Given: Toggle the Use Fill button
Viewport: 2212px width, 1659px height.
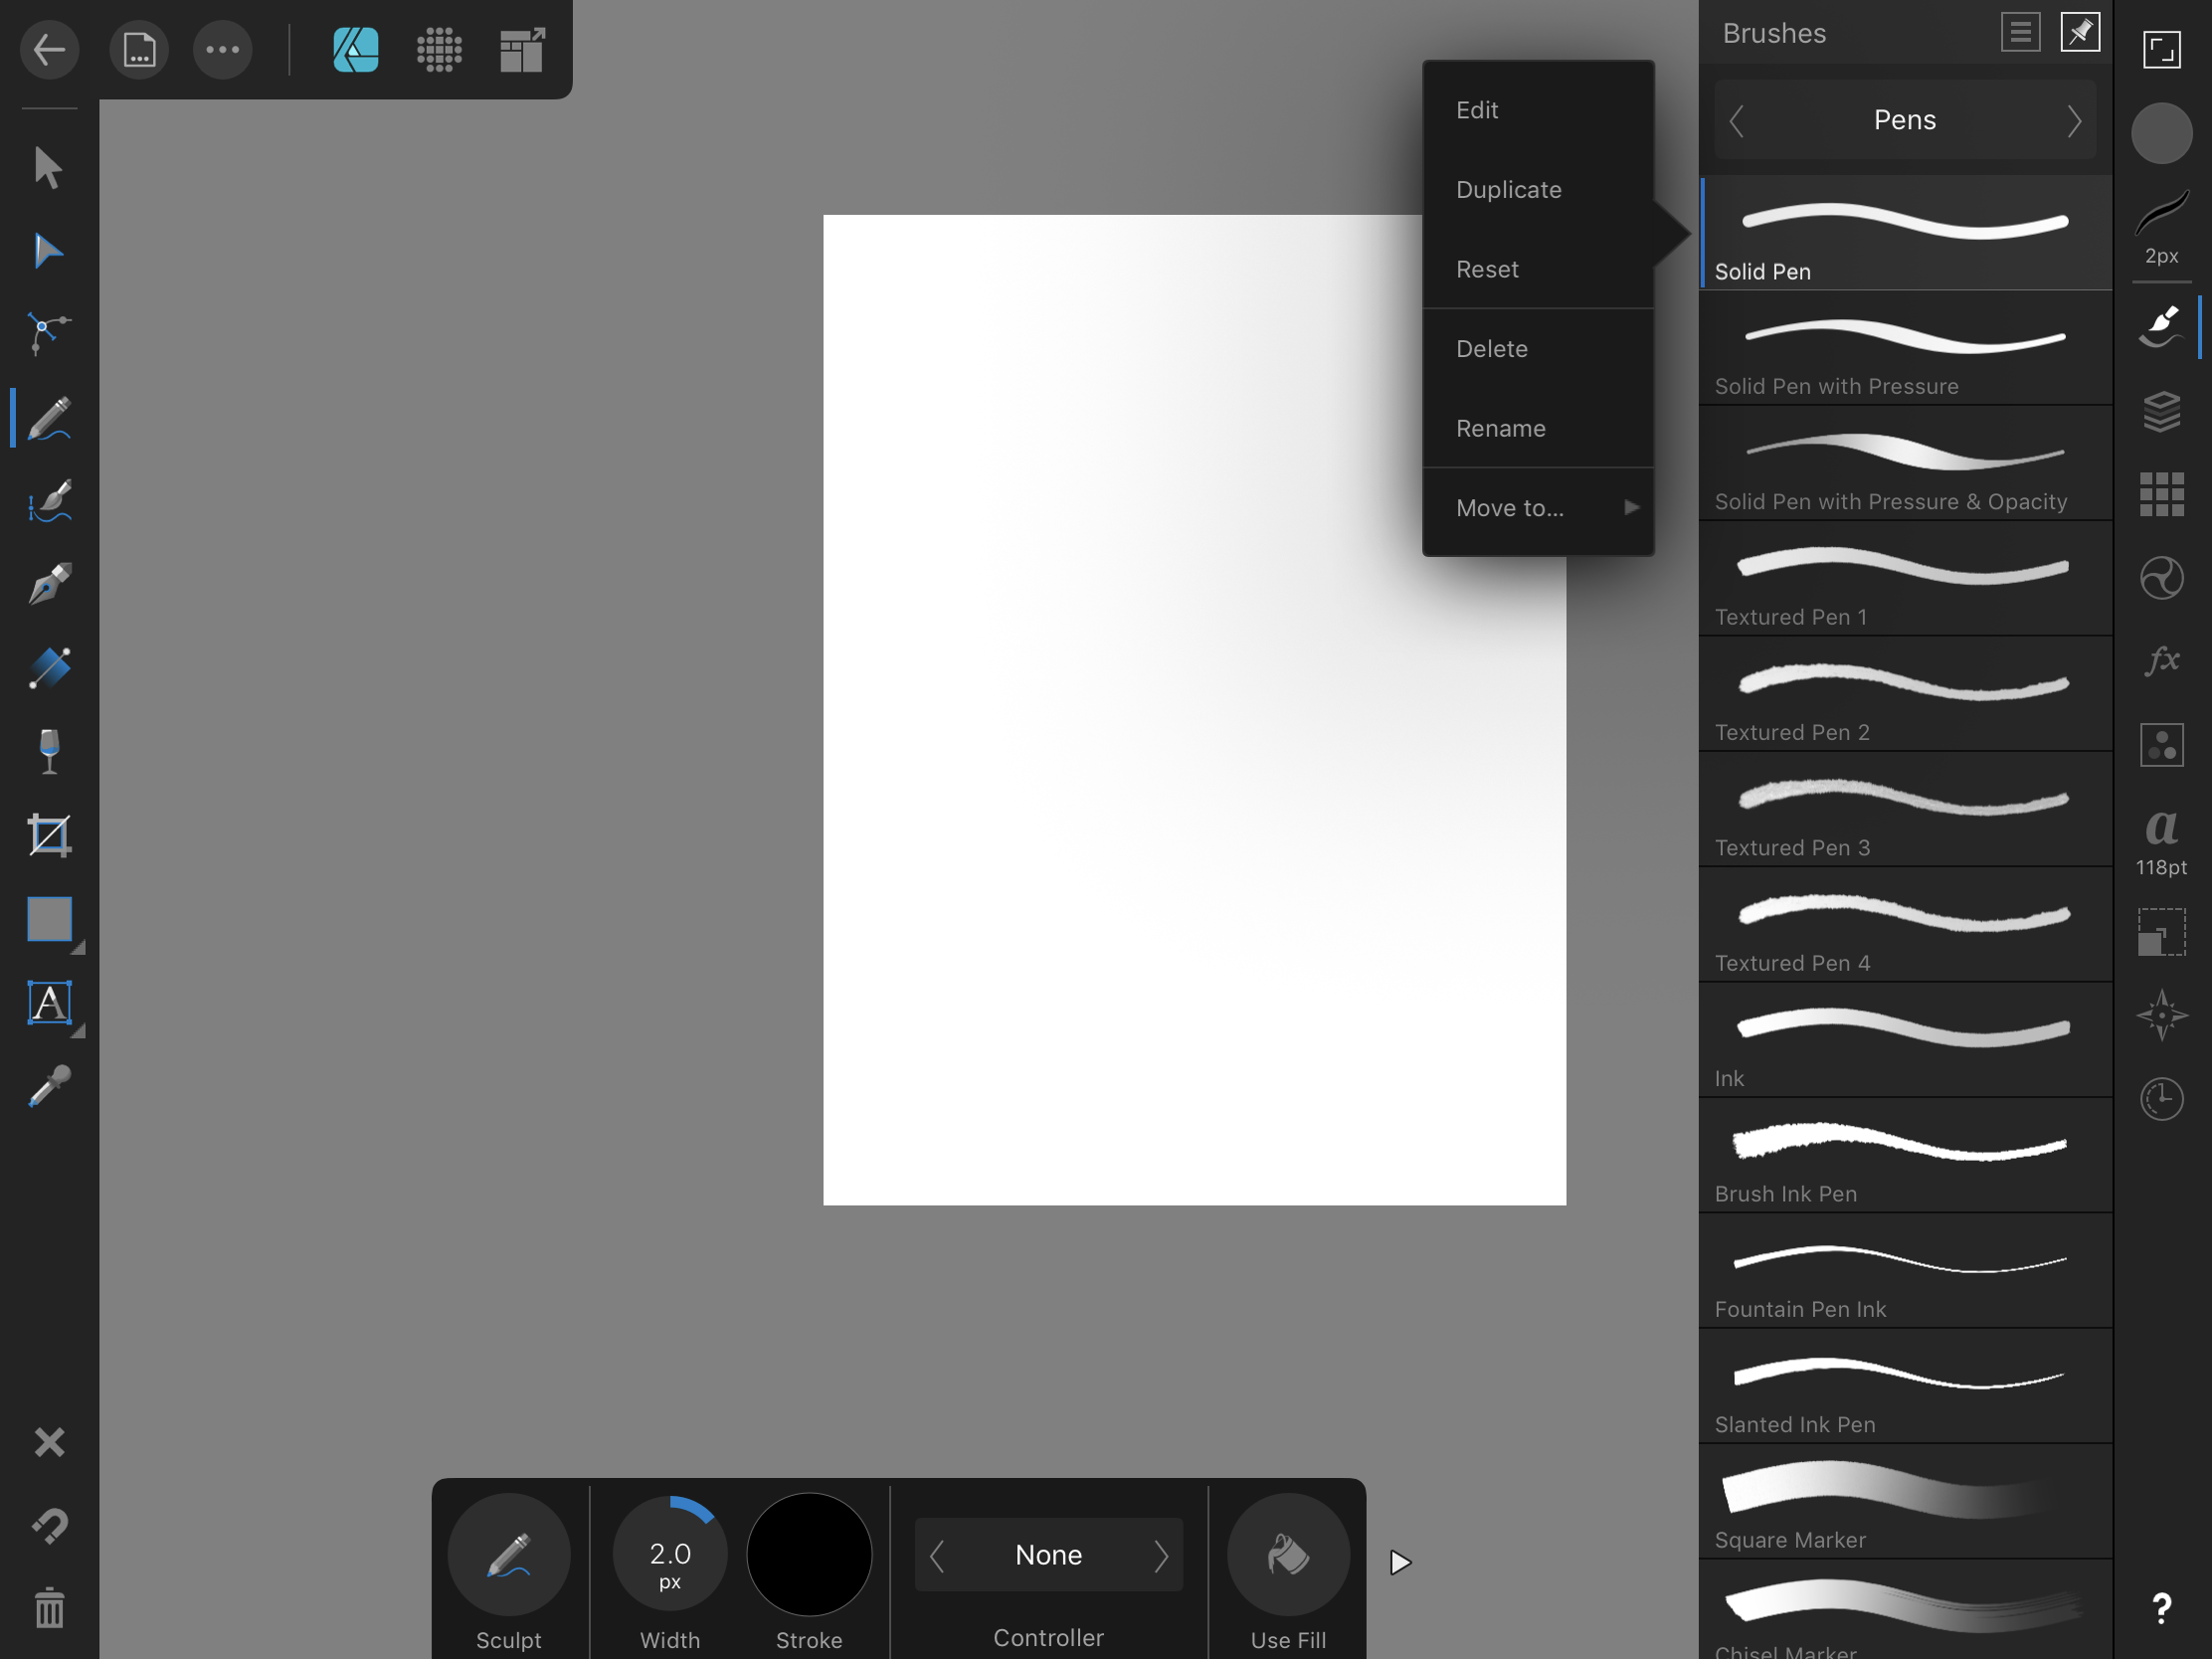Looking at the screenshot, I should (x=1288, y=1555).
